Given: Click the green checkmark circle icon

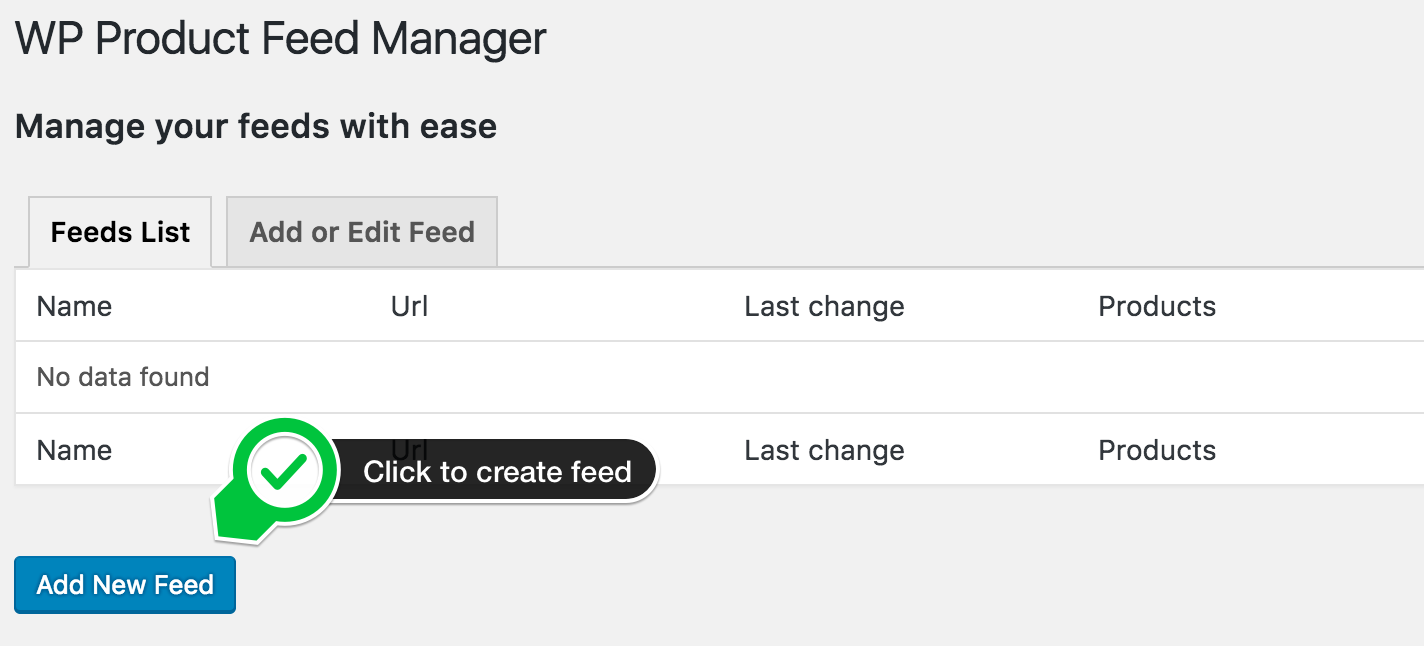Looking at the screenshot, I should [x=285, y=472].
